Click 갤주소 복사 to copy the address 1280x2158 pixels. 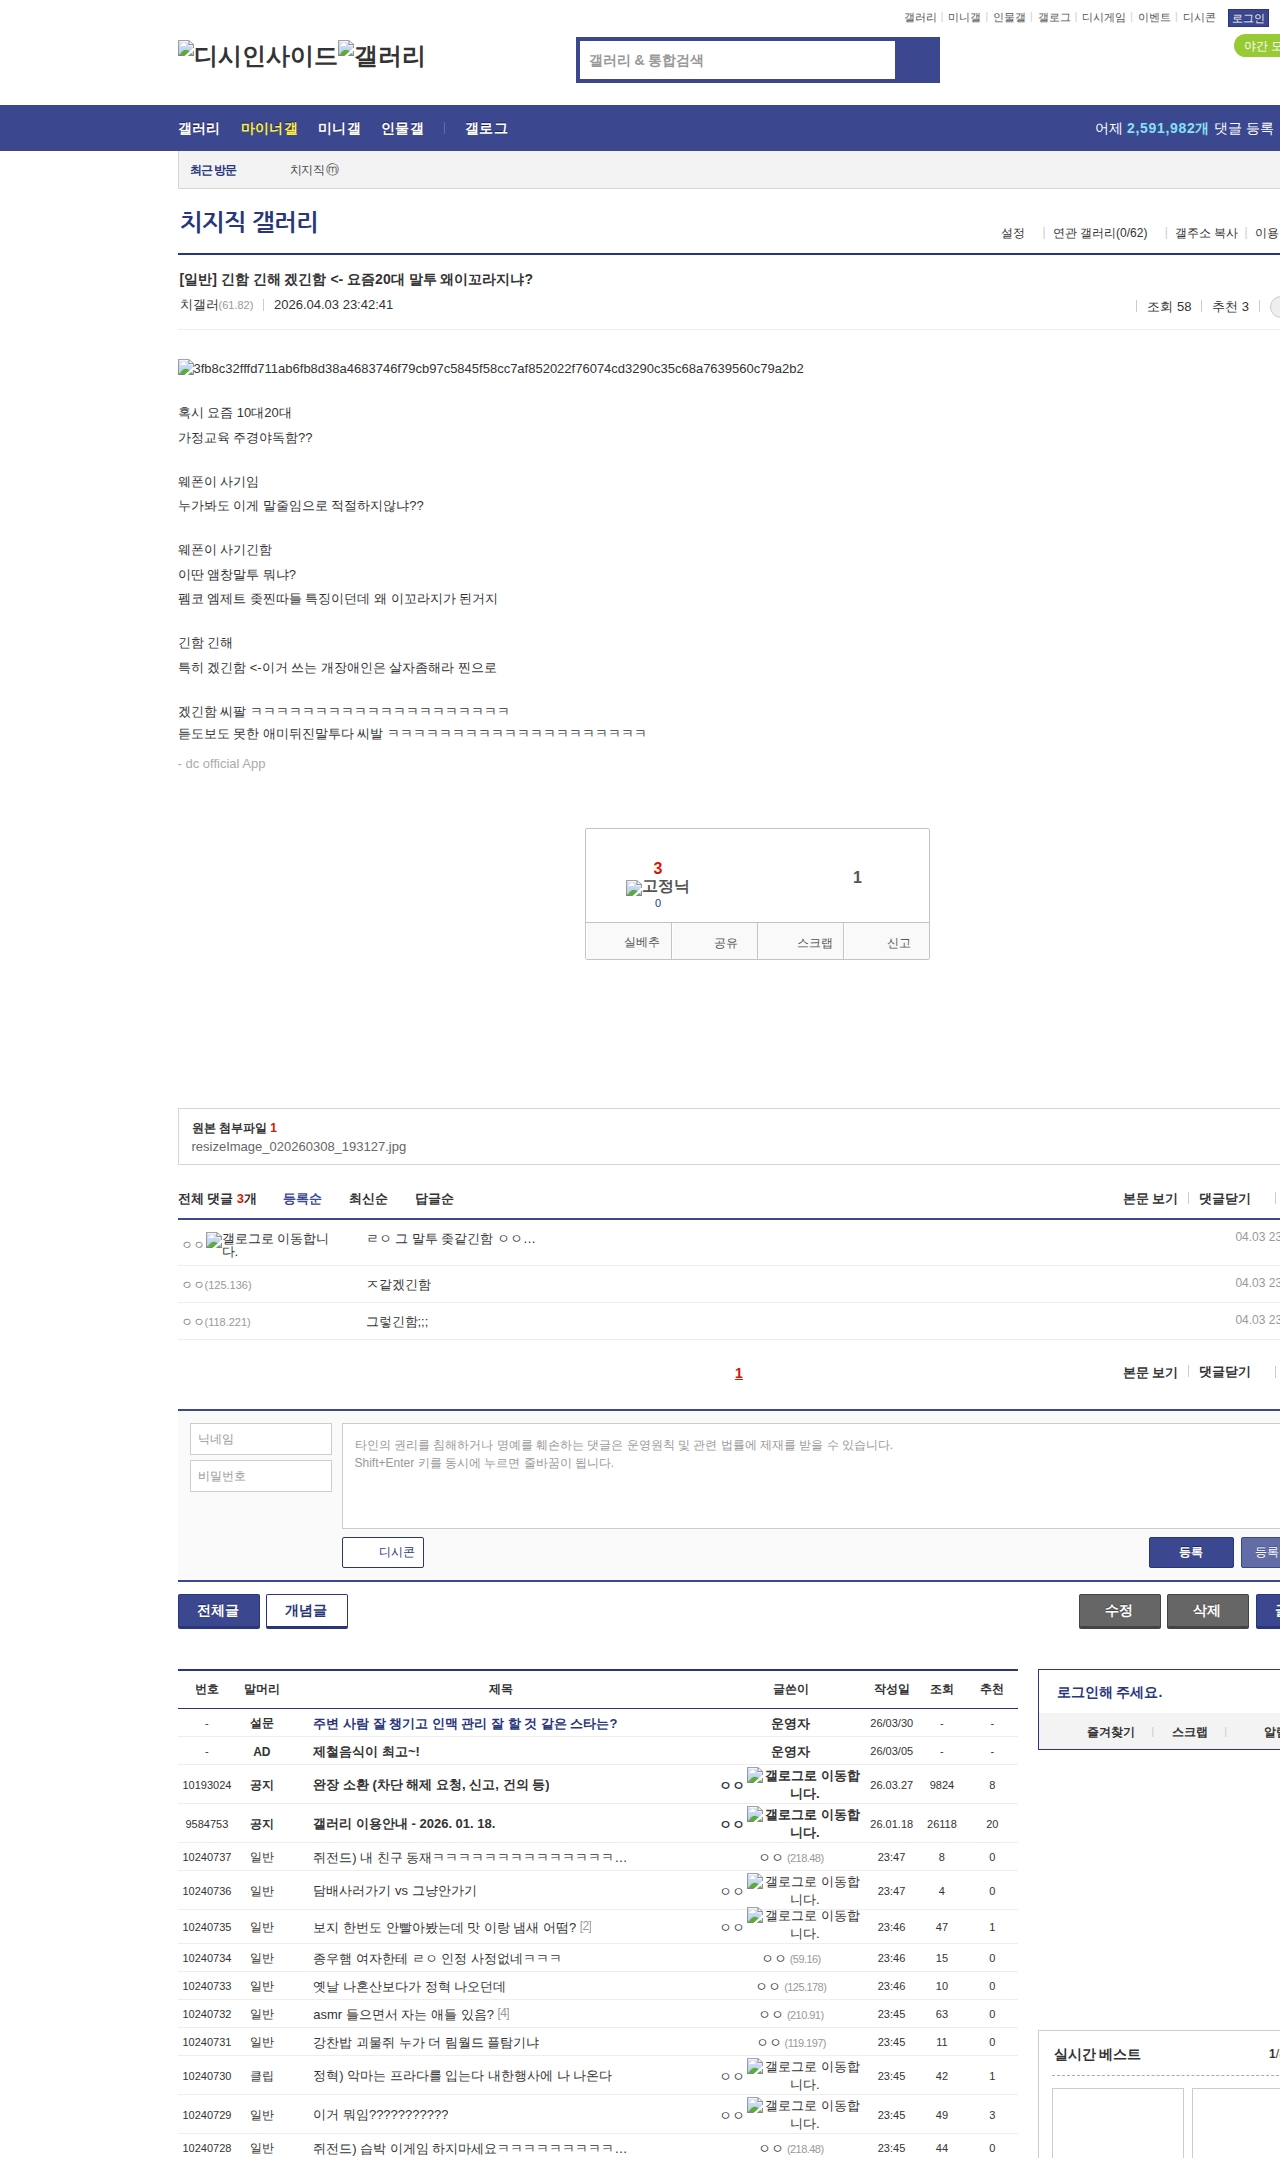tap(1206, 233)
